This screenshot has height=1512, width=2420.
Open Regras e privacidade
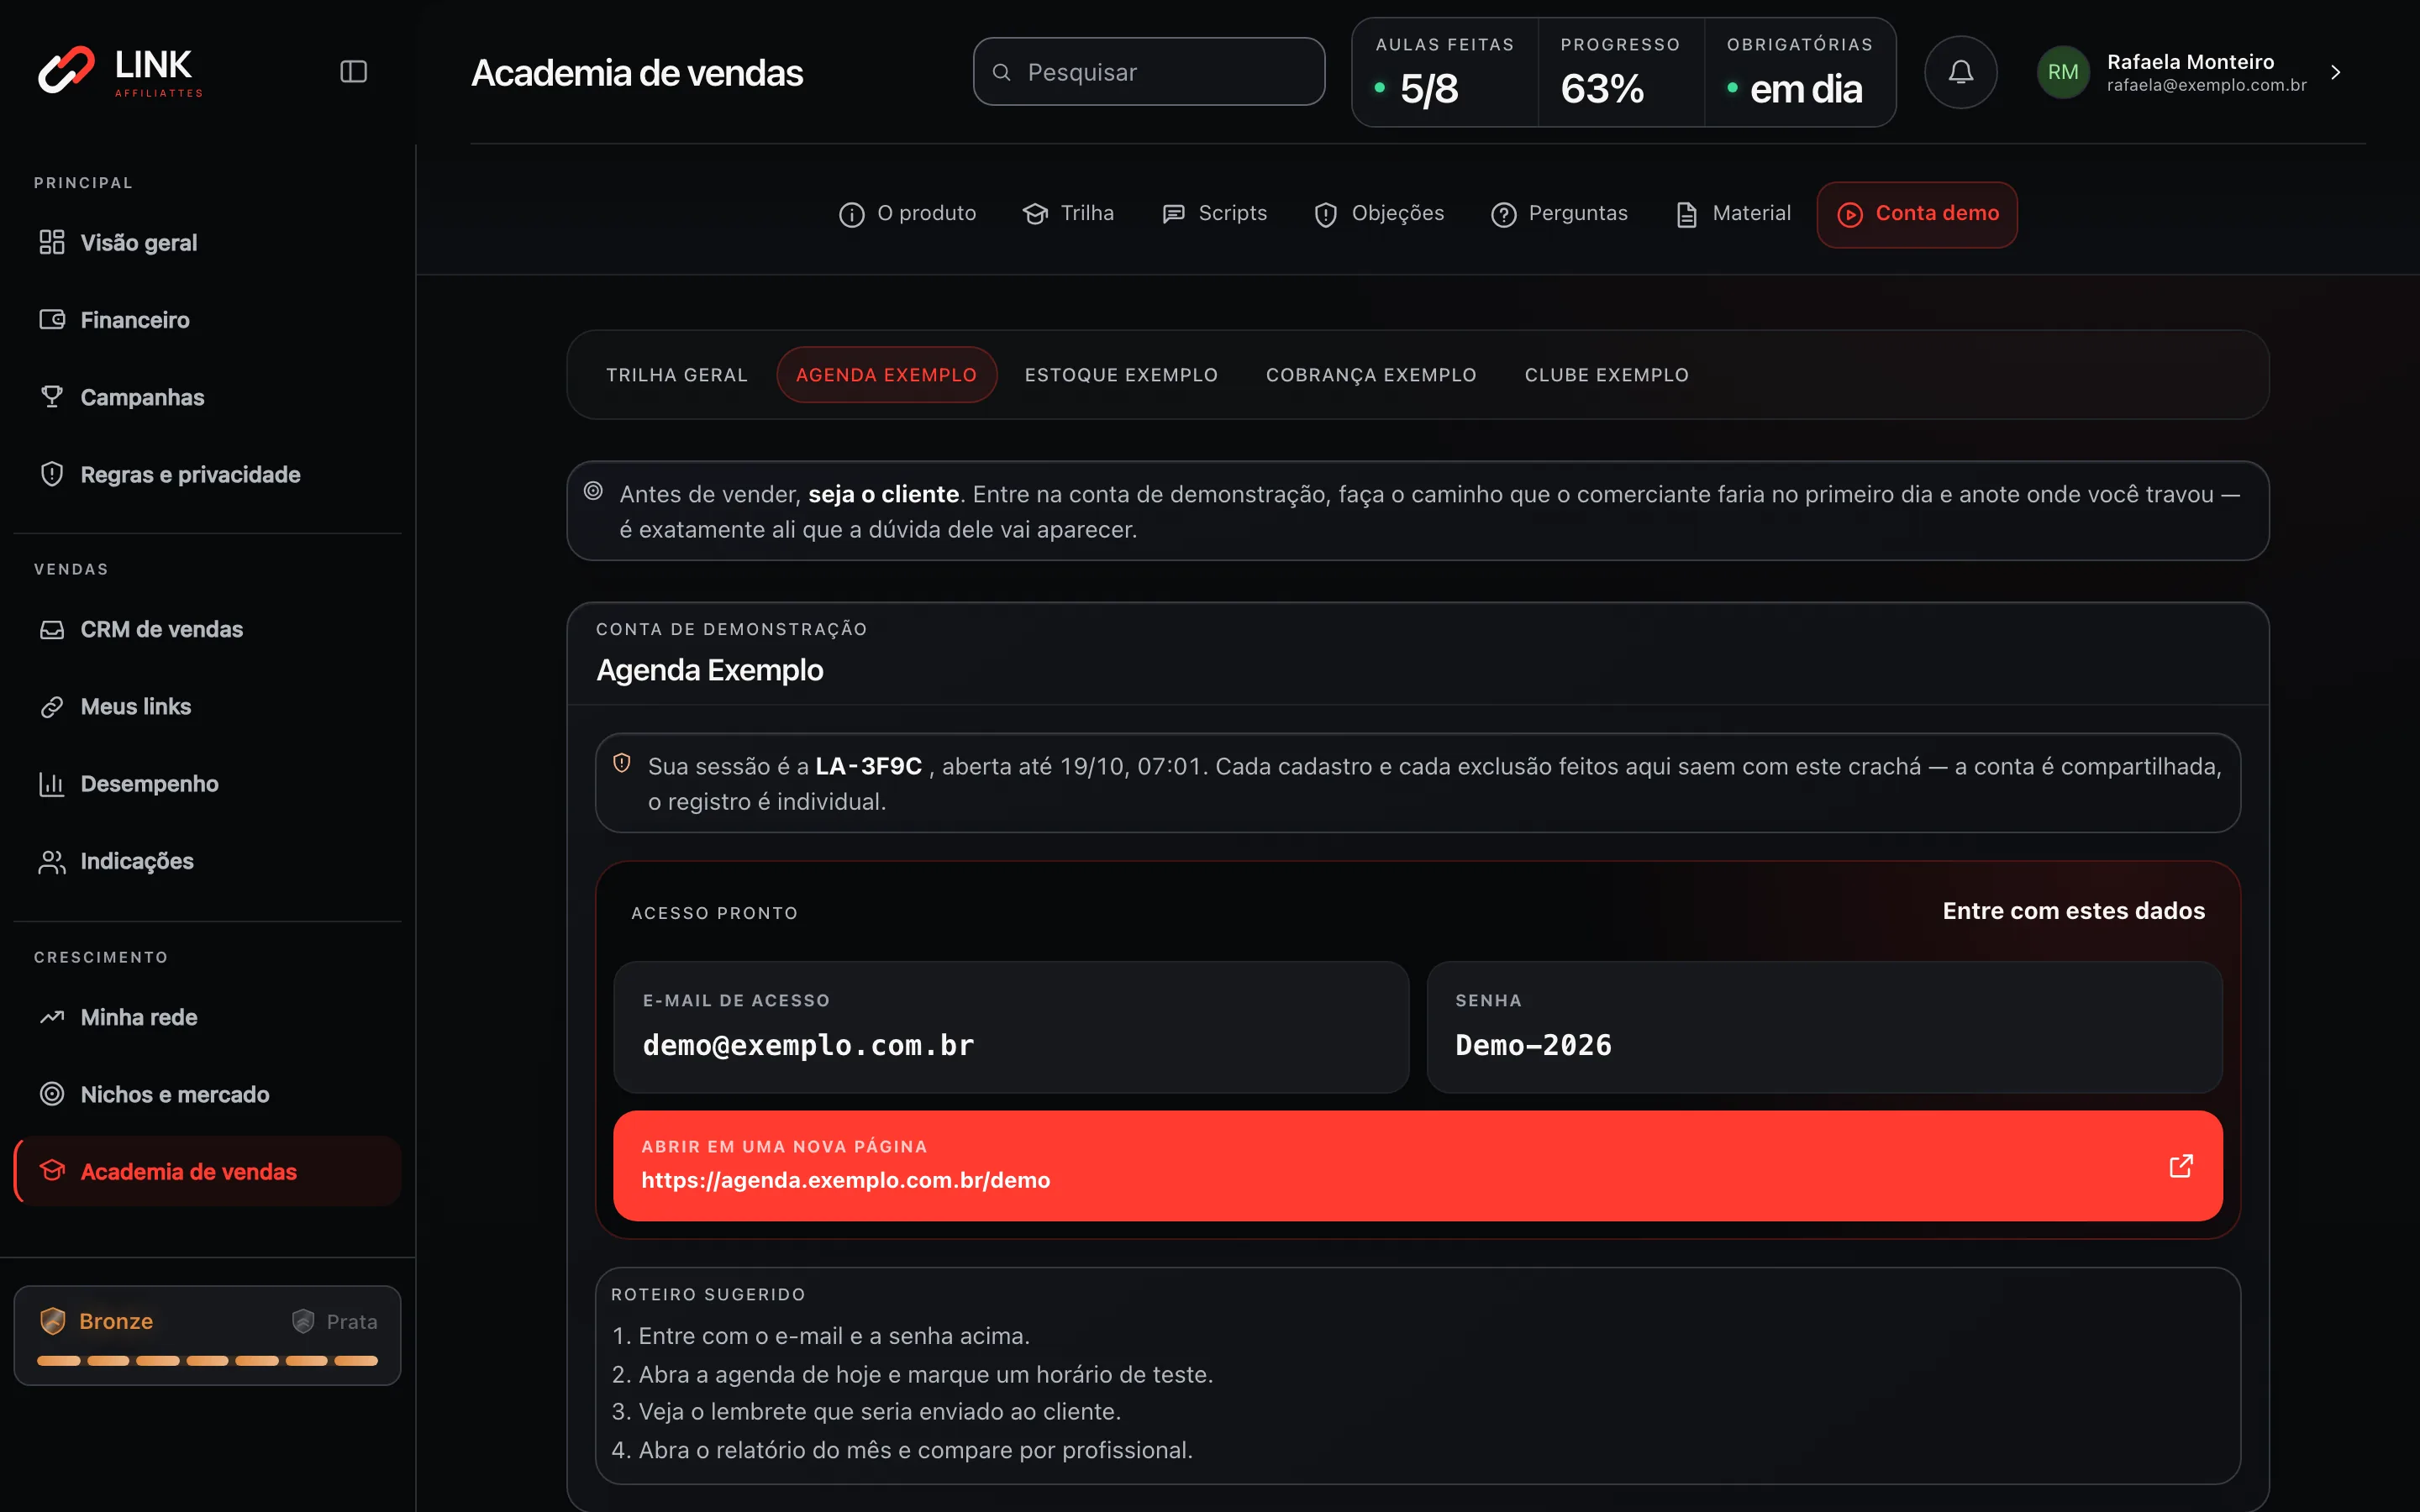(208, 474)
